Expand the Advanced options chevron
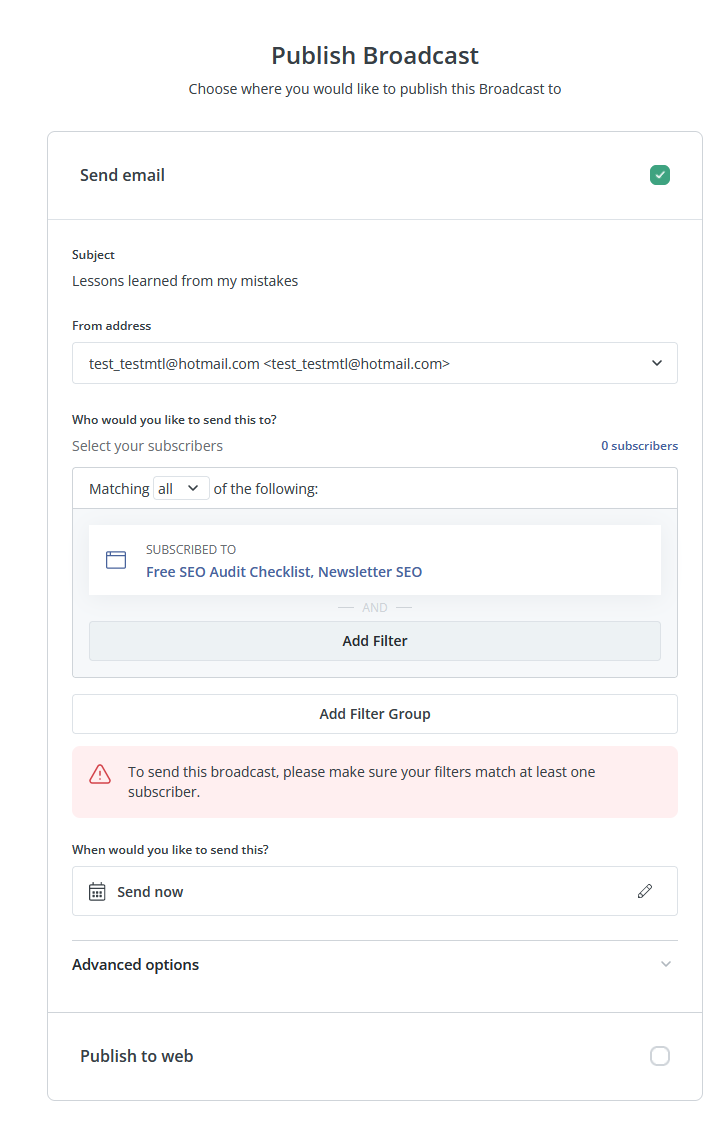 click(666, 964)
